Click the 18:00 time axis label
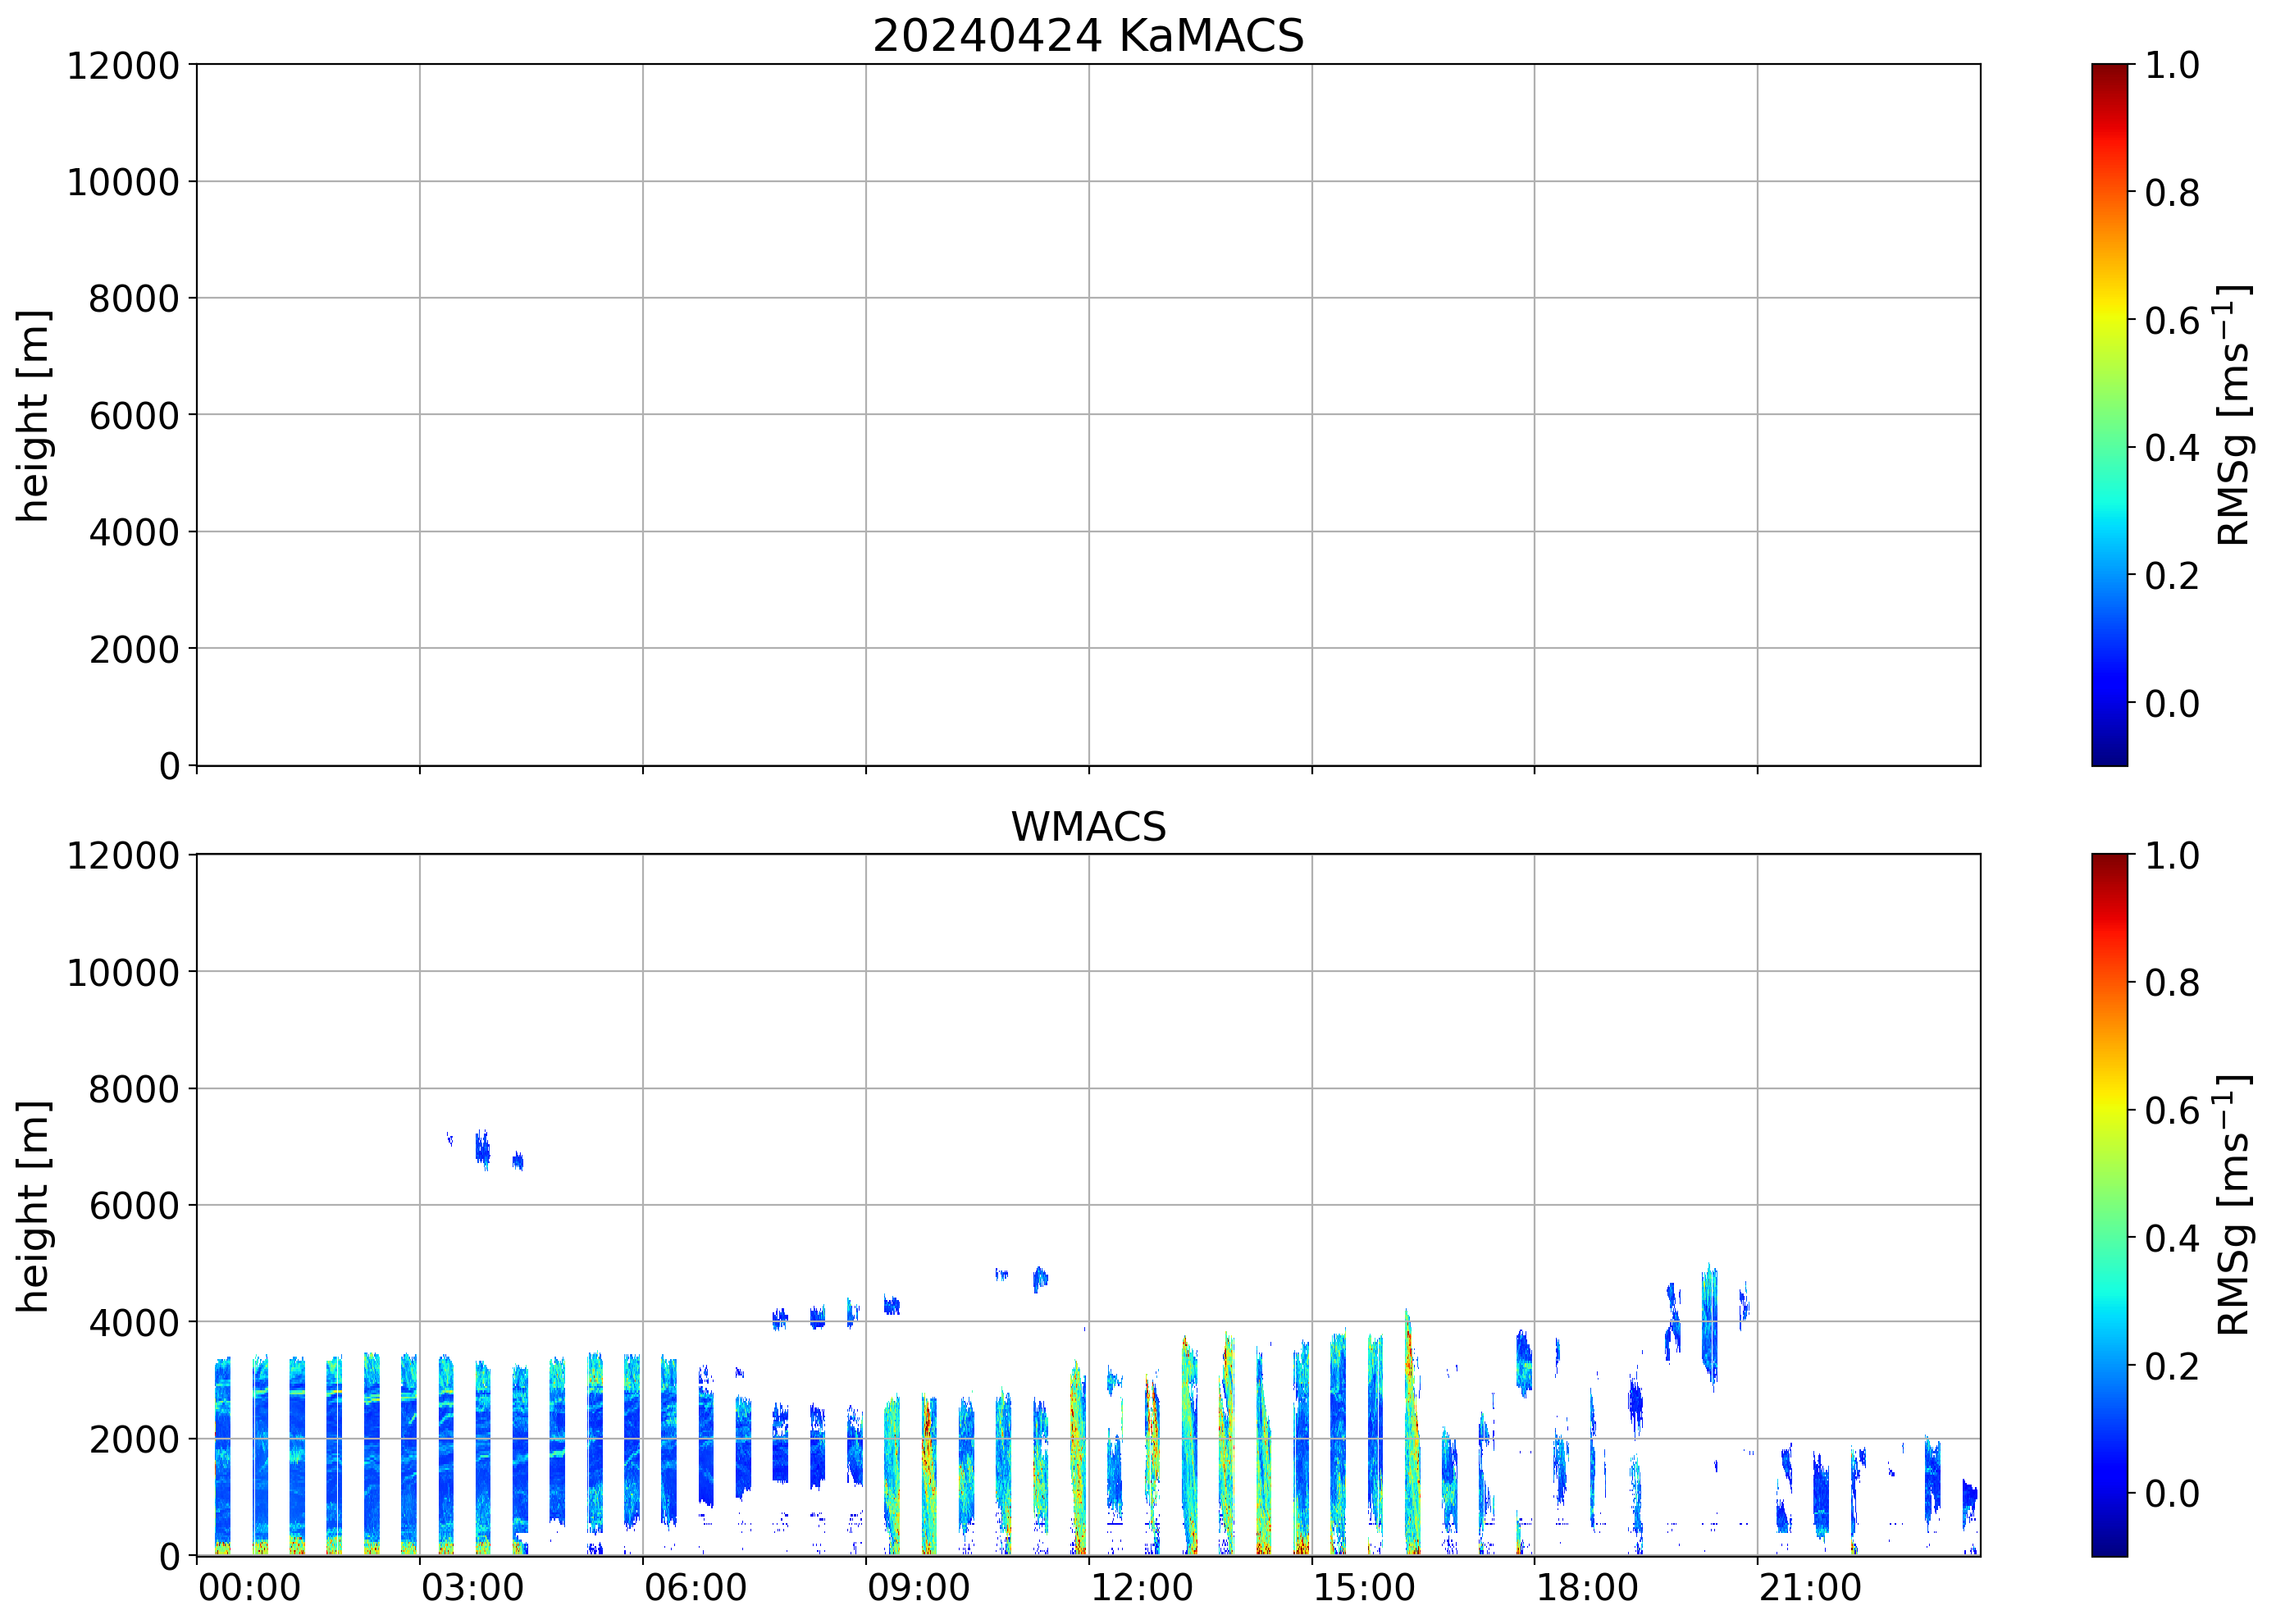Screen dimensions: 2276x1624 pos(1587,1588)
